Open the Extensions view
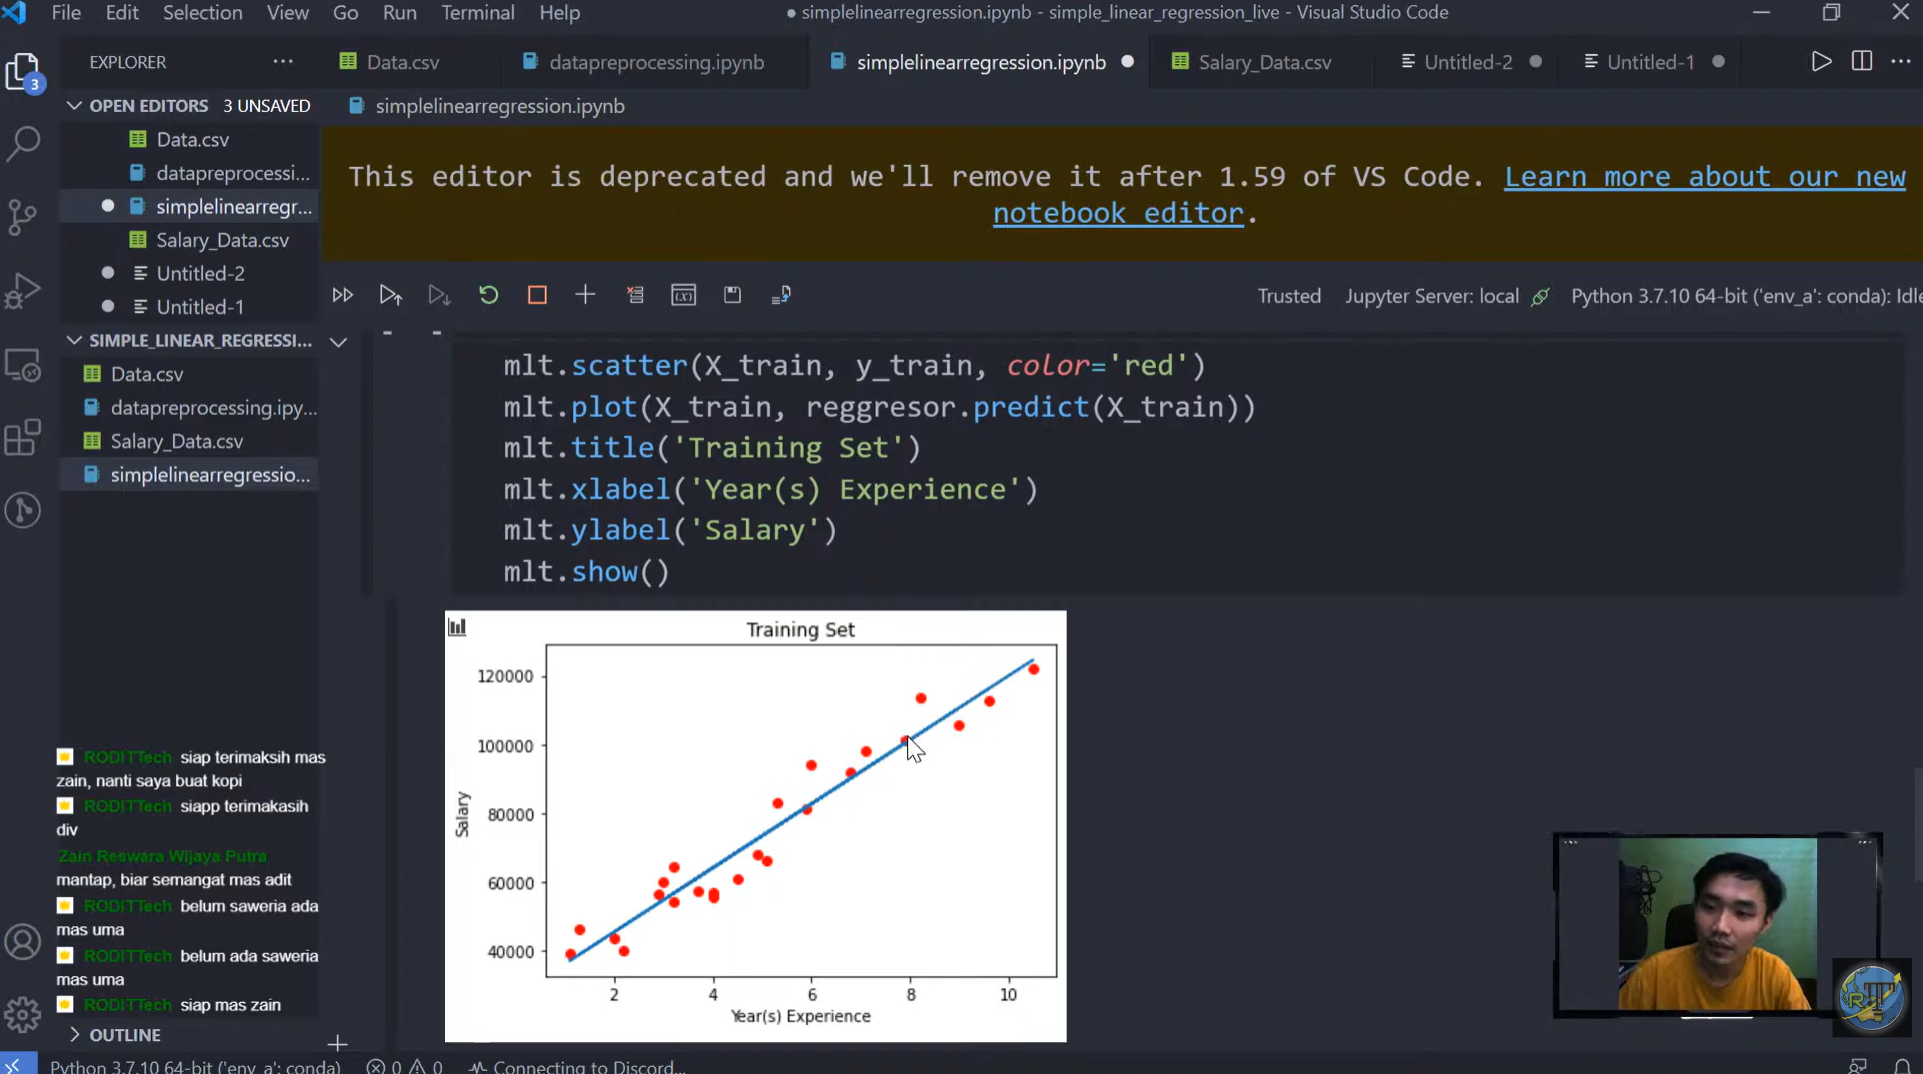Image resolution: width=1923 pixels, height=1074 pixels. pyautogui.click(x=23, y=437)
